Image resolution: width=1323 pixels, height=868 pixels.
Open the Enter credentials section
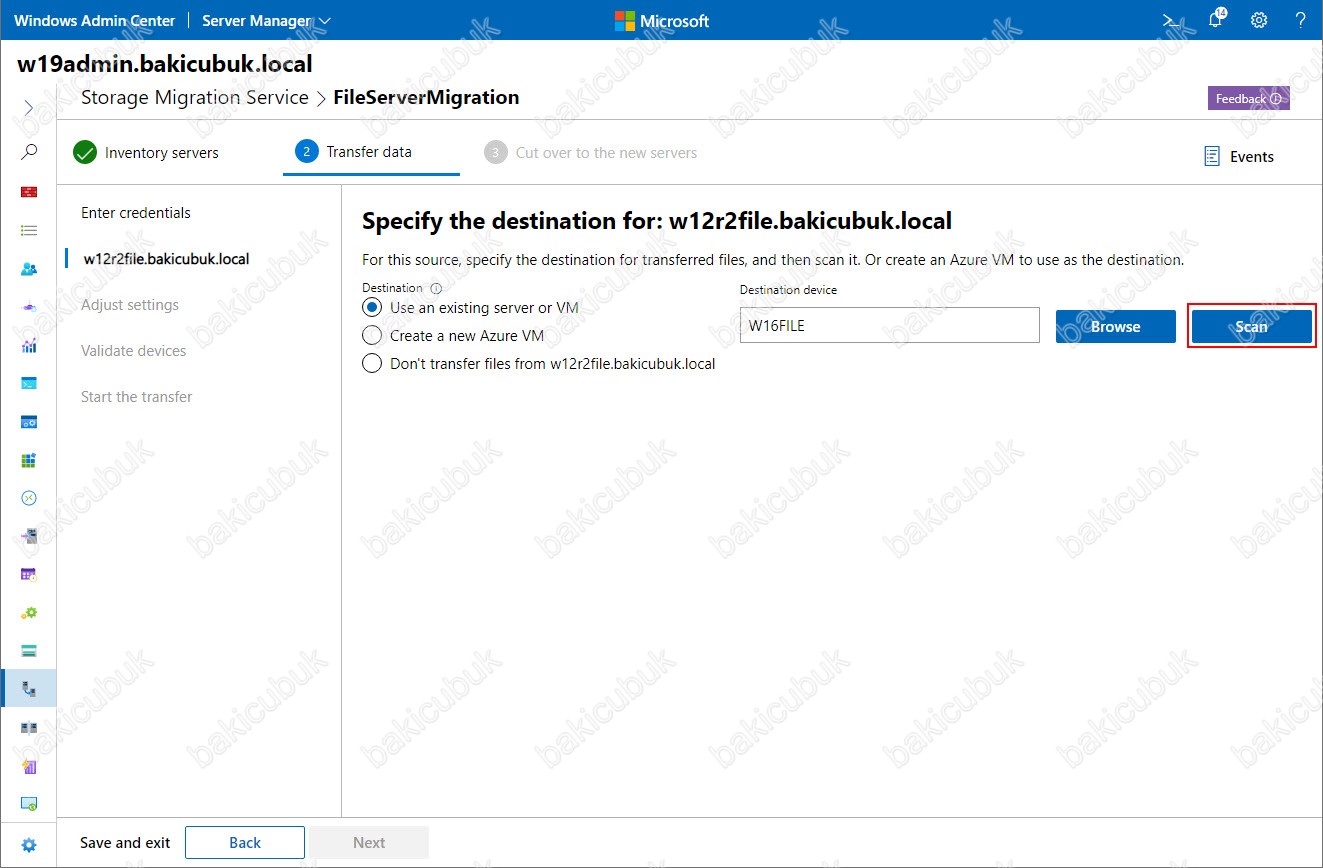point(136,213)
